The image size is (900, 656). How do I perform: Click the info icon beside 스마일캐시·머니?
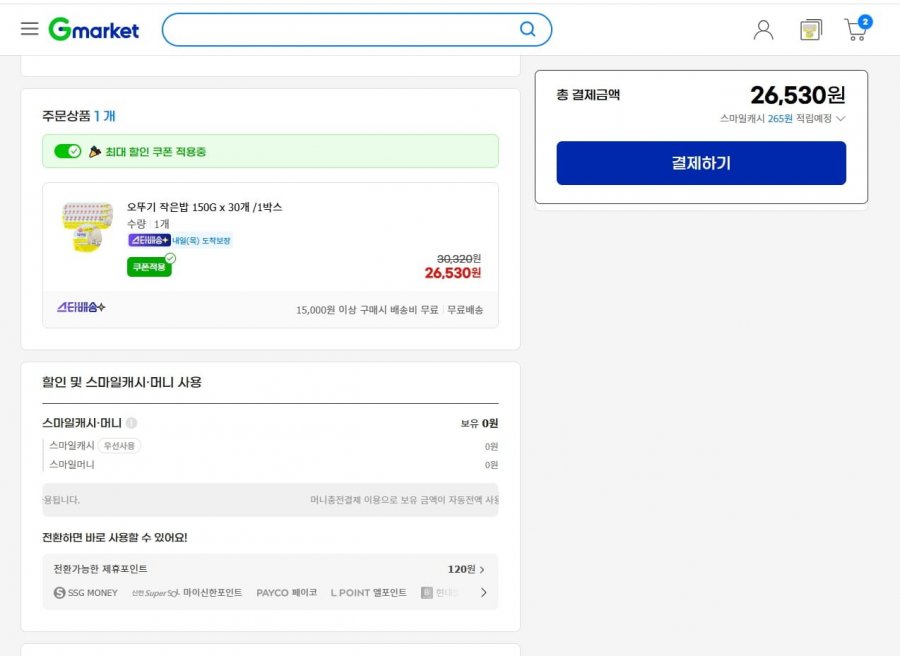click(132, 423)
